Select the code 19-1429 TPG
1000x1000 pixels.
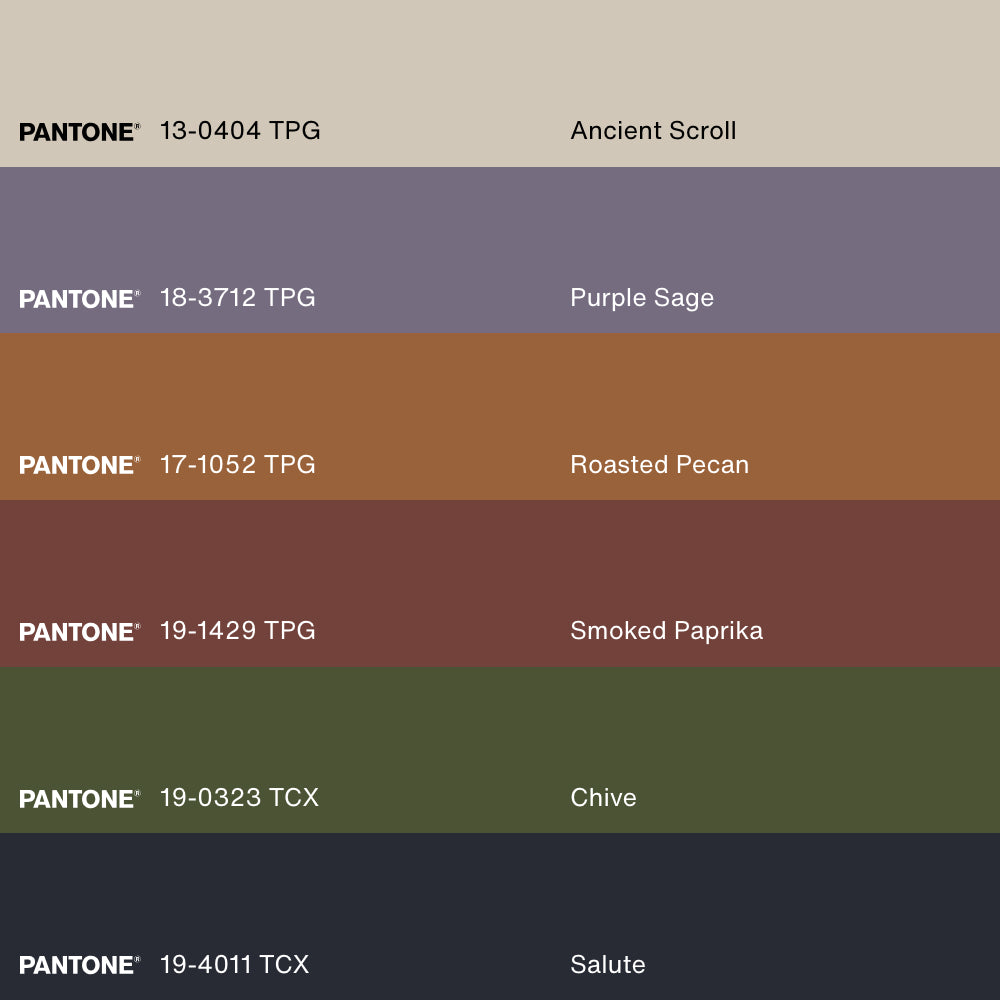click(237, 630)
